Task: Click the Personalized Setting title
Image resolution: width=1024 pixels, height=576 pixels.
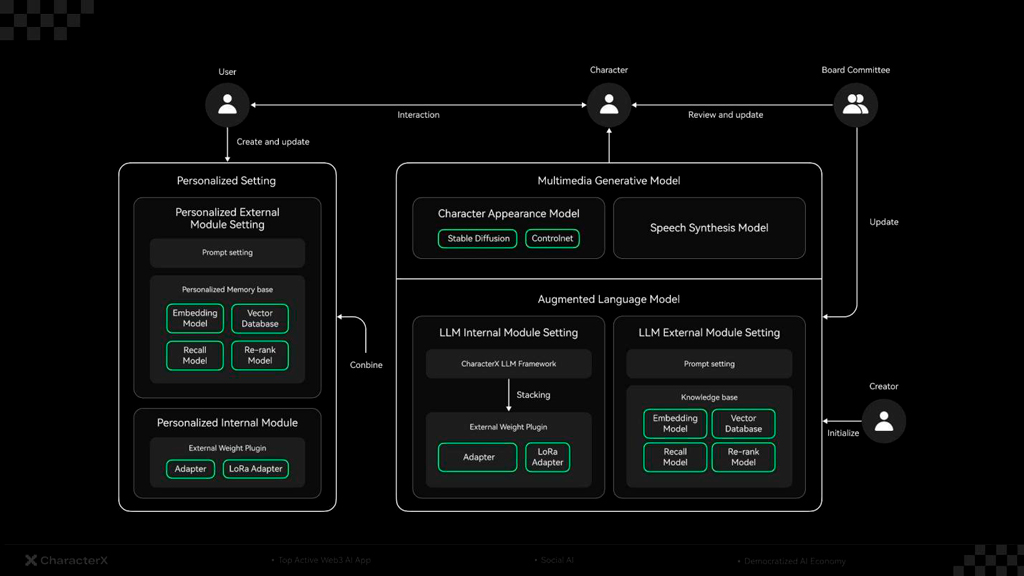Action: tap(226, 181)
